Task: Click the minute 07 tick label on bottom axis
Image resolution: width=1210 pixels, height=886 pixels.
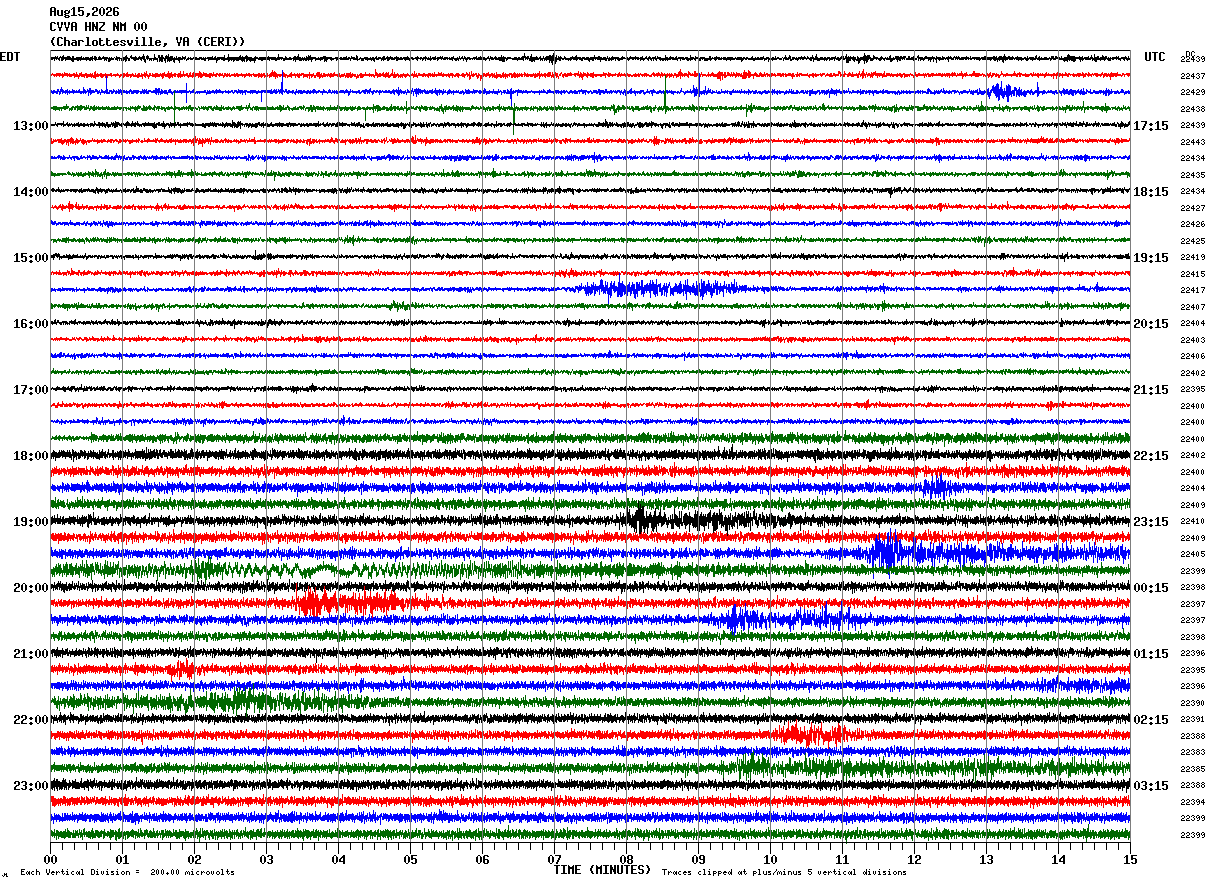Action: 554,859
